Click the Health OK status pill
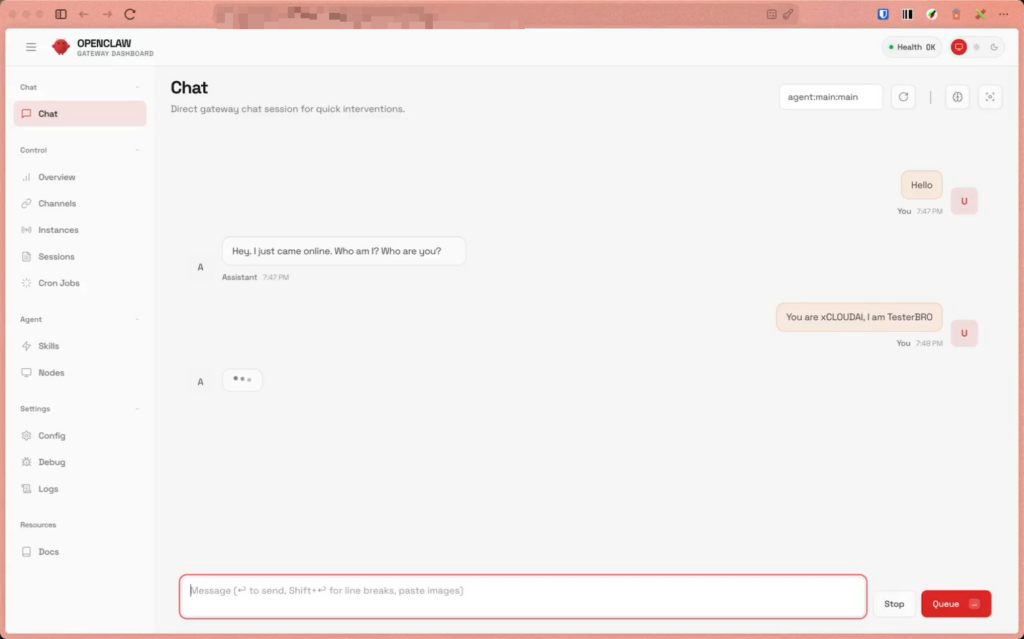Image resolution: width=1024 pixels, height=639 pixels. tap(912, 47)
